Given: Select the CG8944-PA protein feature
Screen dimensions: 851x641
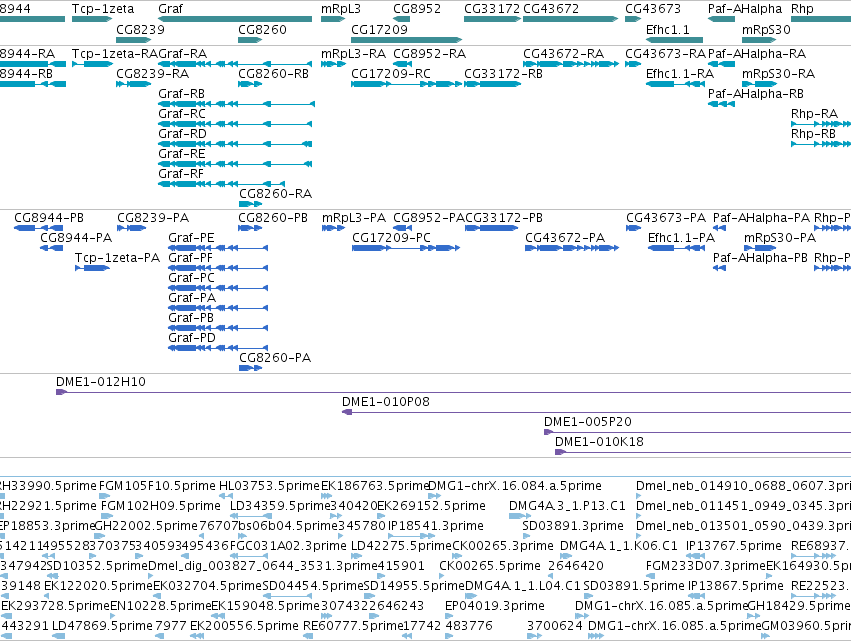Looking at the screenshot, I should coord(52,248).
